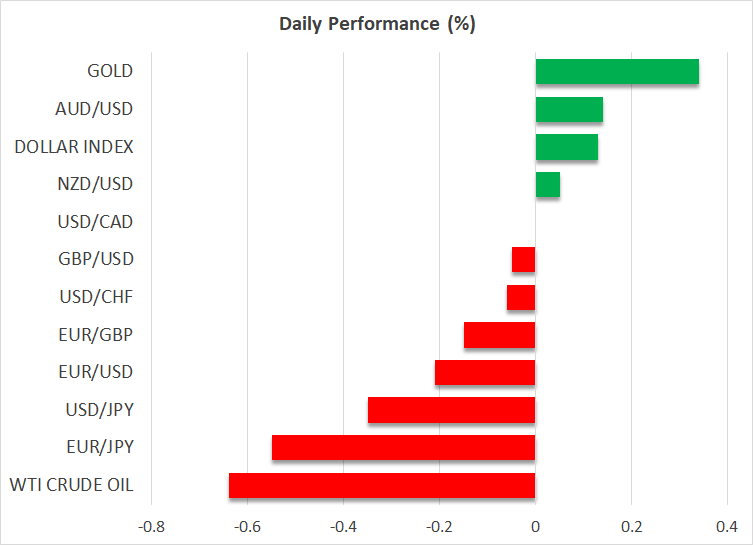
Task: Select the USD/CHF red bar
Action: pos(521,298)
